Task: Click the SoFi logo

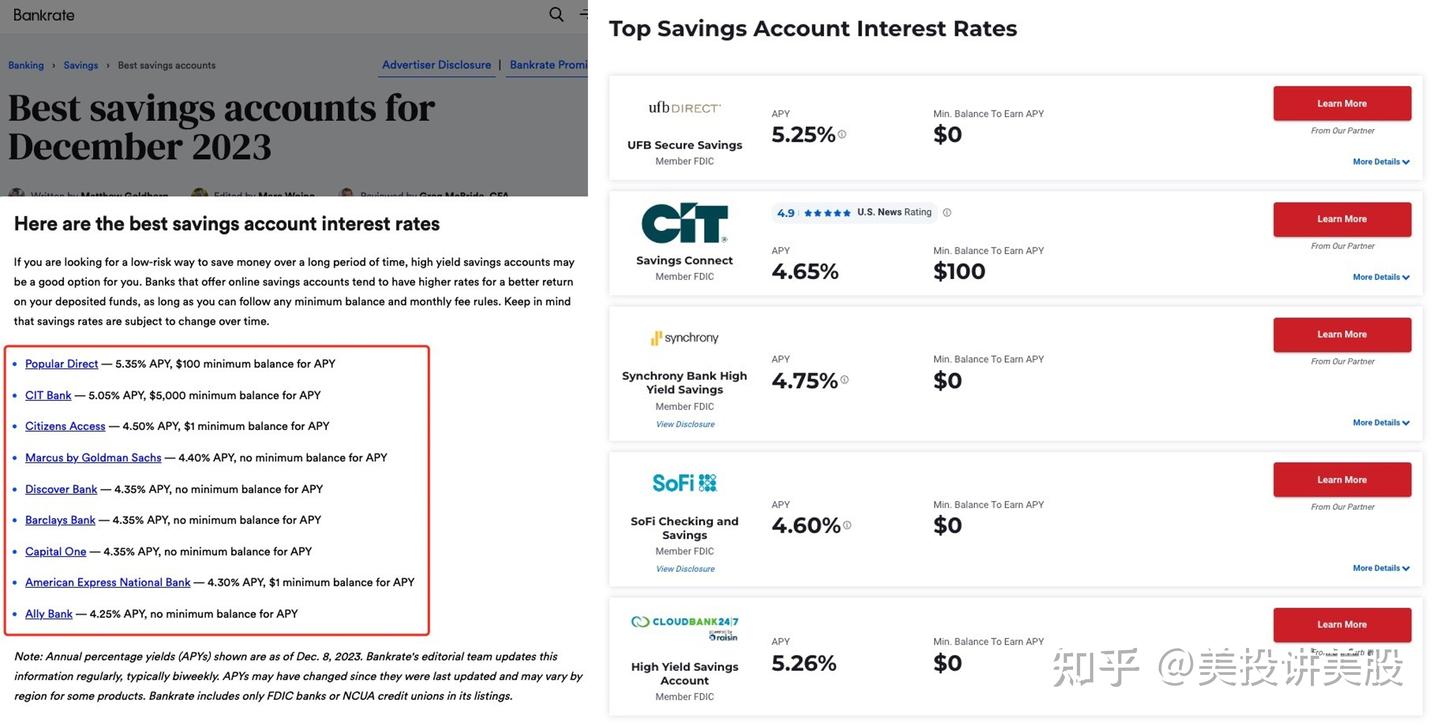Action: 684,483
